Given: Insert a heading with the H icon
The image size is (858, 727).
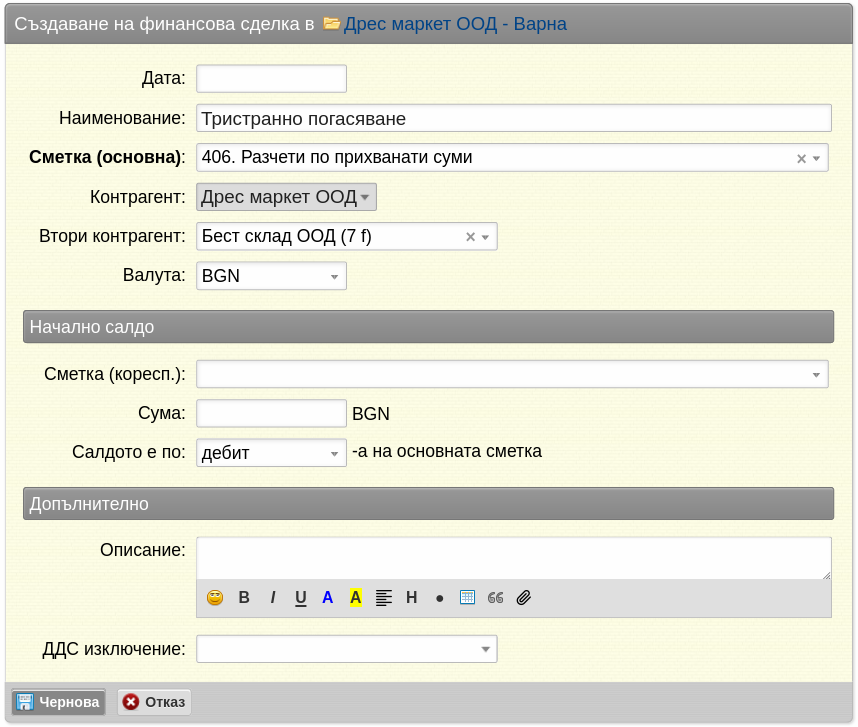Looking at the screenshot, I should click(x=411, y=597).
